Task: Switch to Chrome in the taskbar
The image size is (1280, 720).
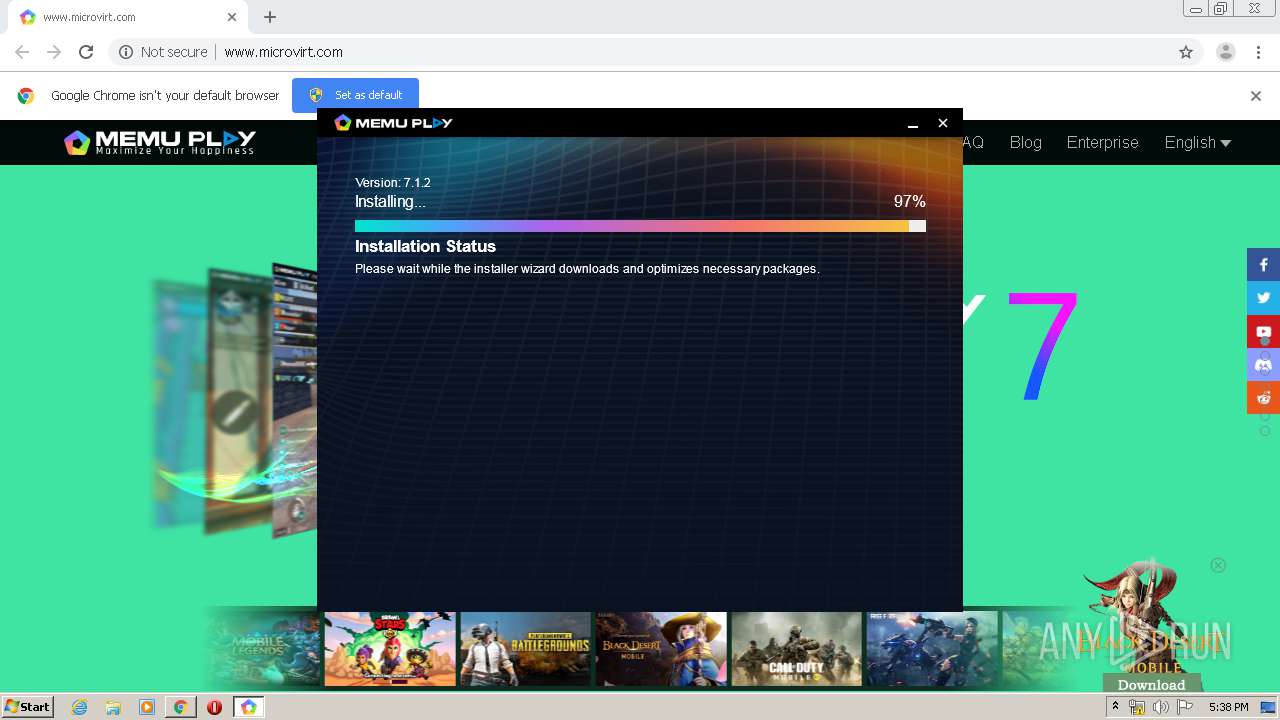Action: click(x=180, y=707)
